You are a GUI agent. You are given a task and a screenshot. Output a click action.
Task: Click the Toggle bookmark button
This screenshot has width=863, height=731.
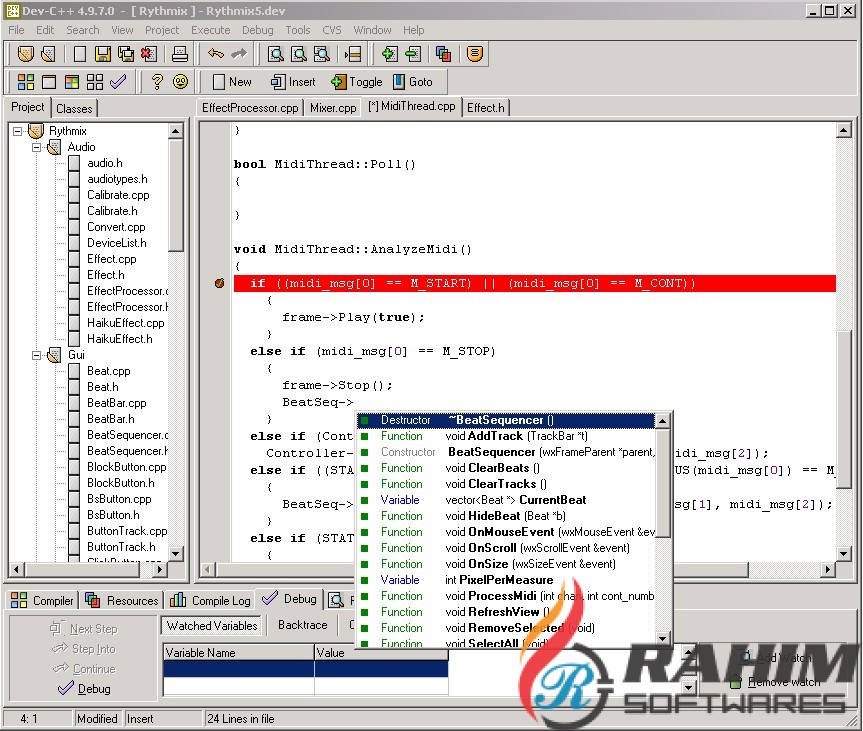[357, 82]
